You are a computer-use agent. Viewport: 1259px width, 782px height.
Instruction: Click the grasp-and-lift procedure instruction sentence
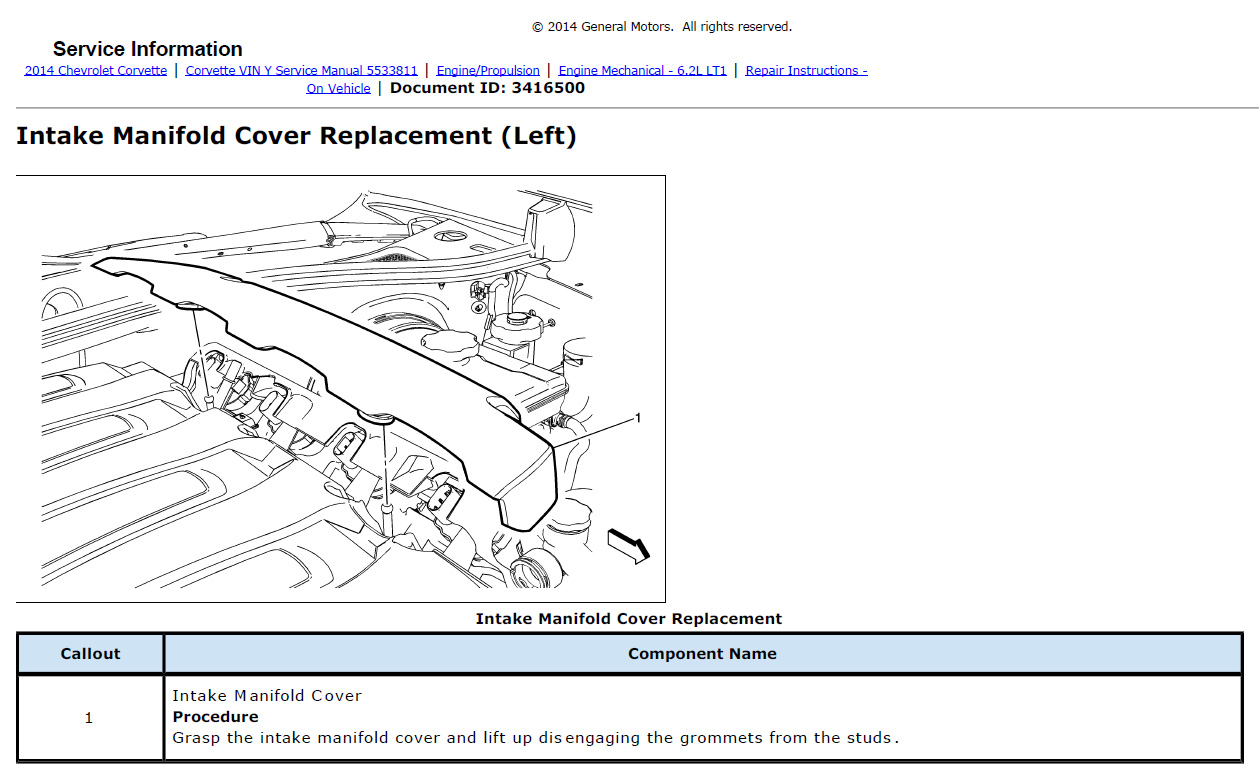click(535, 739)
